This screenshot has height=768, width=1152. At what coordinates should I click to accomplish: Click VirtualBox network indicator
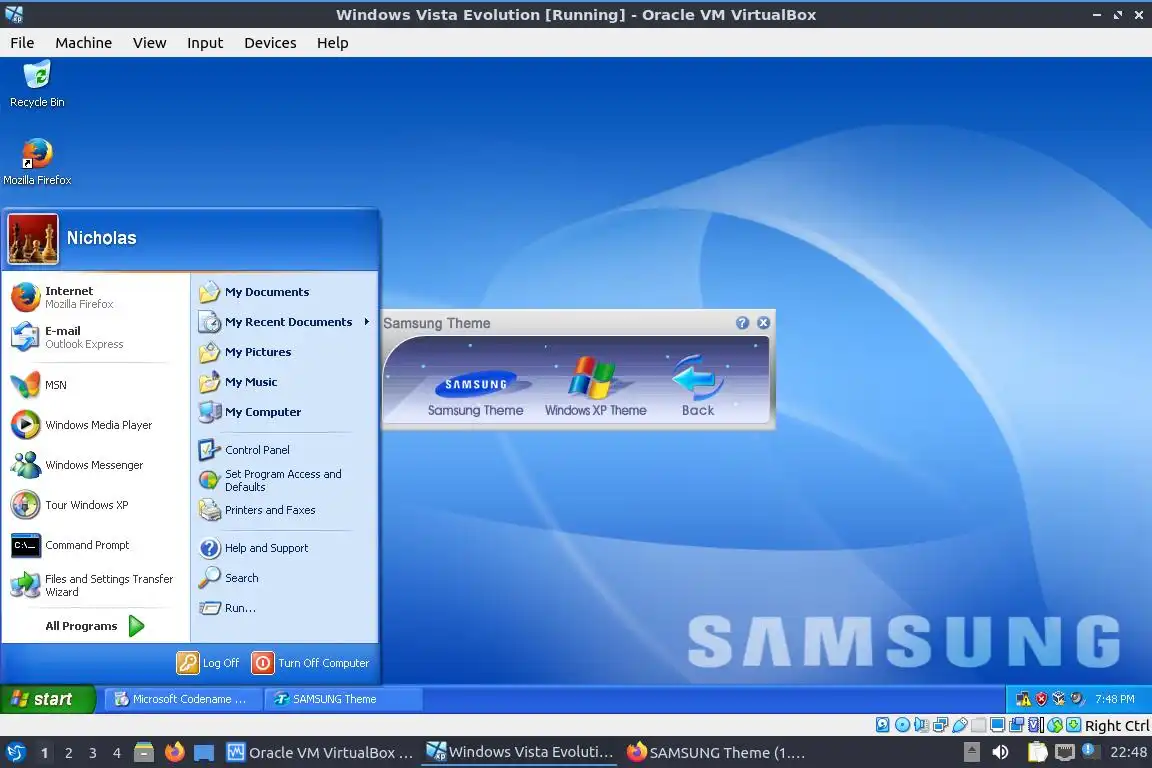coord(940,725)
